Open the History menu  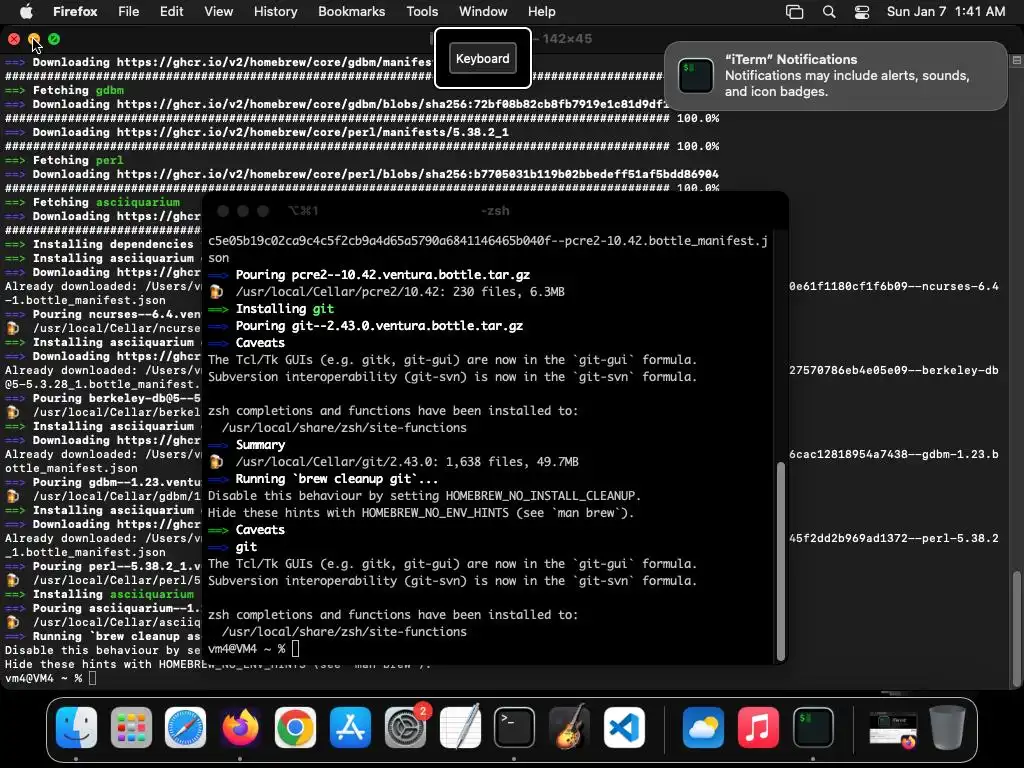[x=275, y=11]
